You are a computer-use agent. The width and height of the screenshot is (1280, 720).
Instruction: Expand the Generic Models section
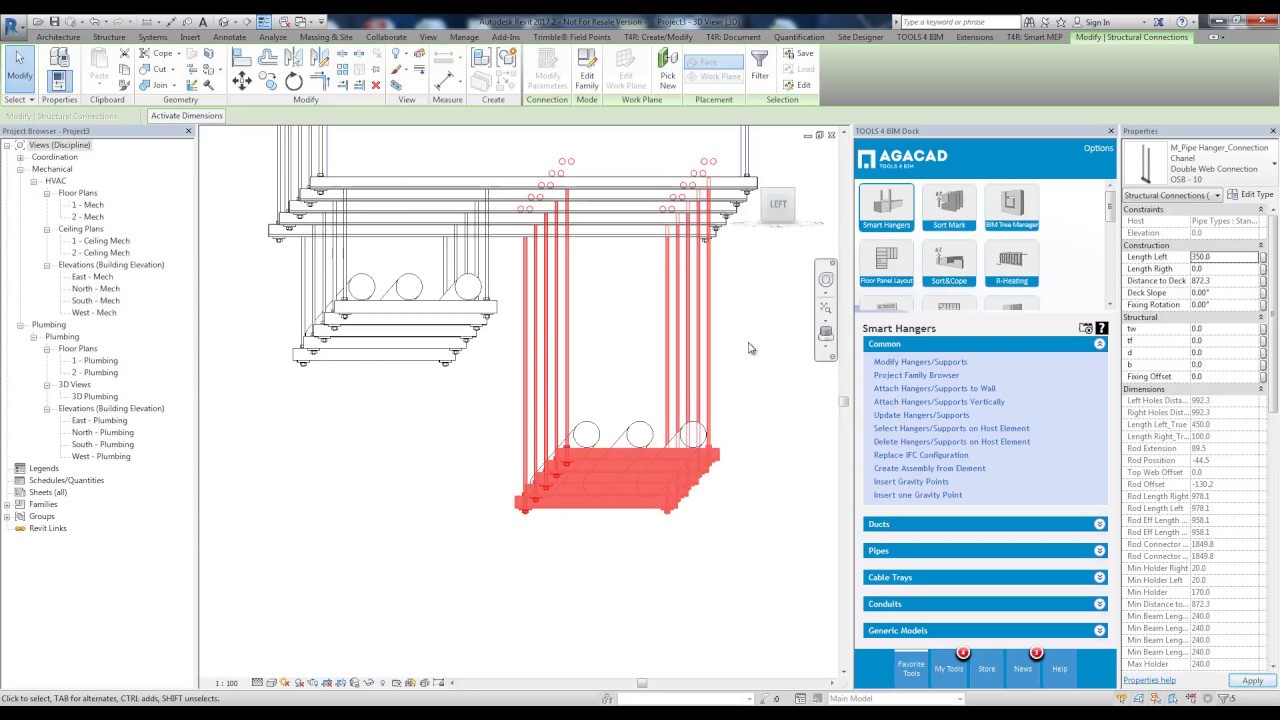click(1100, 631)
